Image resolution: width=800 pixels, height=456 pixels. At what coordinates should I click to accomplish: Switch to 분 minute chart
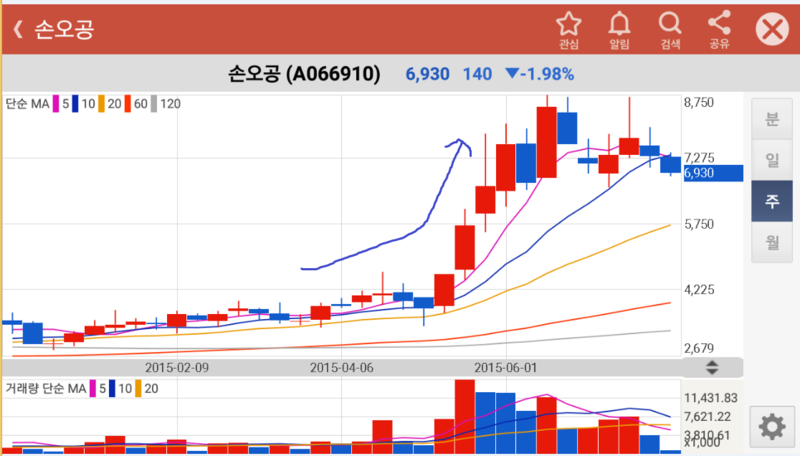pyautogui.click(x=771, y=119)
